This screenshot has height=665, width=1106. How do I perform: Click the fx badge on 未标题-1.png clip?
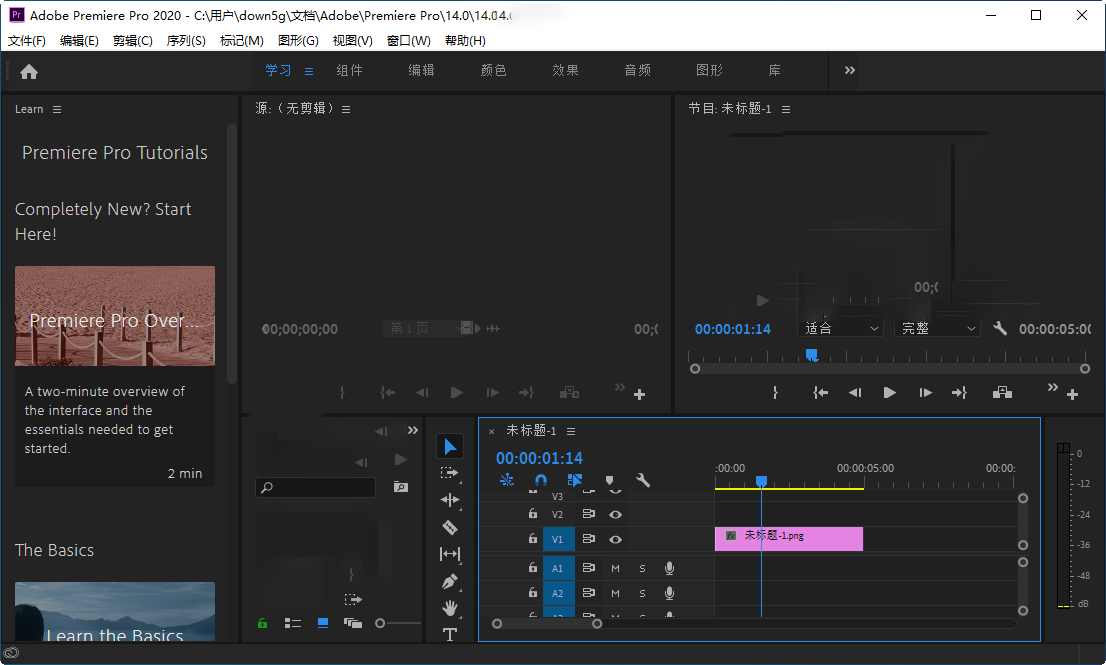(x=731, y=536)
